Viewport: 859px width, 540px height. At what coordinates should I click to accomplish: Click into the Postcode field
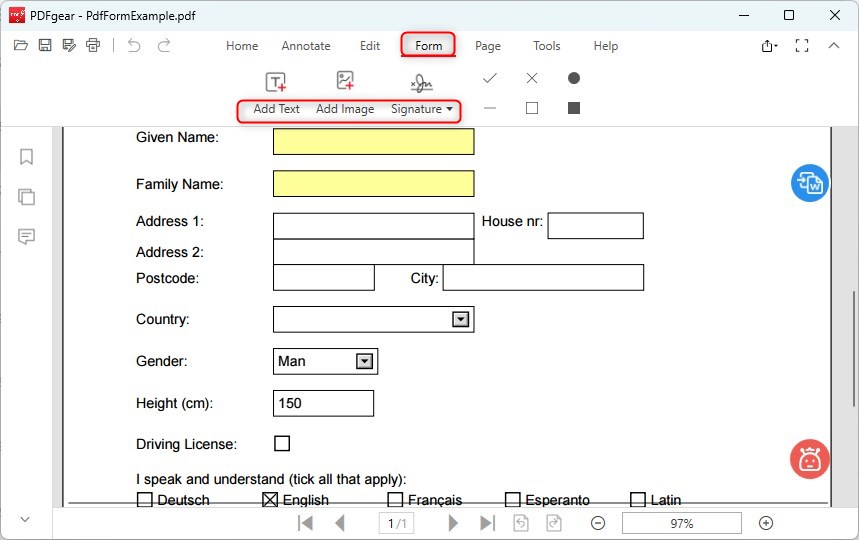click(324, 278)
